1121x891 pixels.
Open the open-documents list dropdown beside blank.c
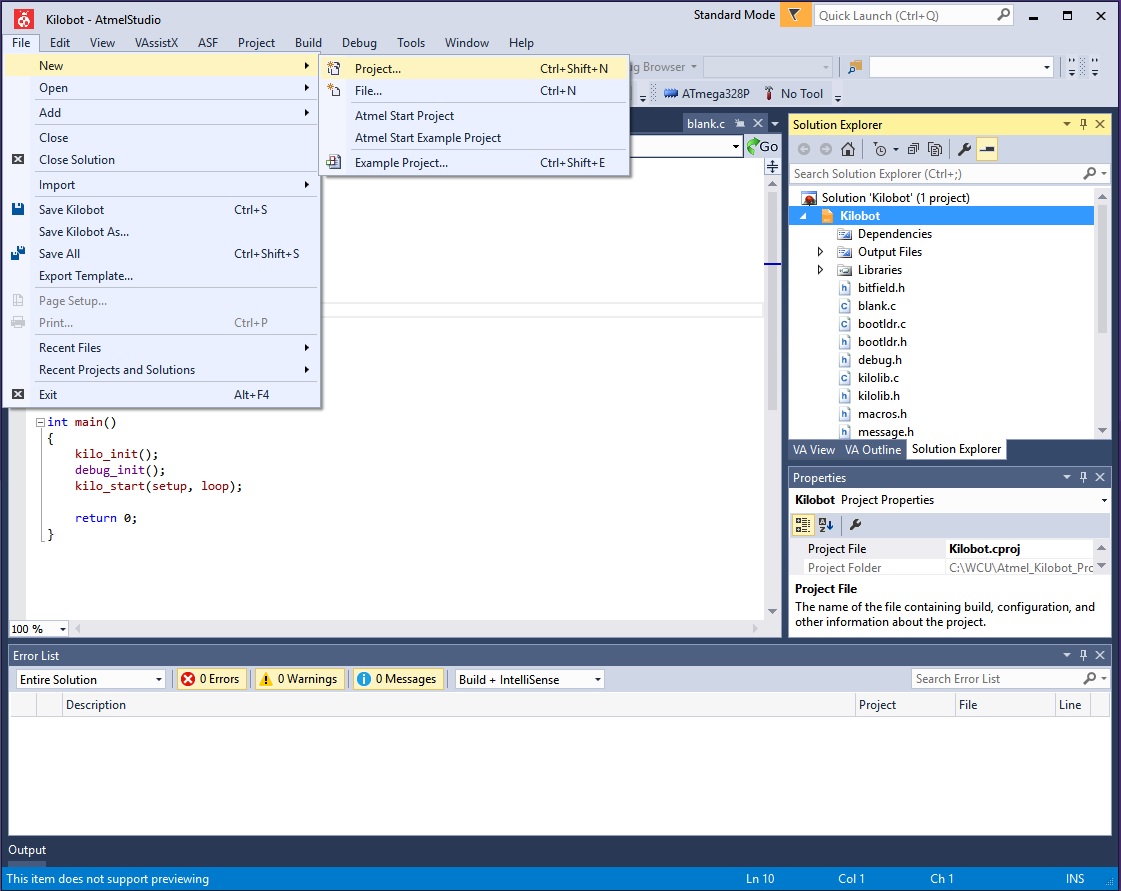pos(775,124)
